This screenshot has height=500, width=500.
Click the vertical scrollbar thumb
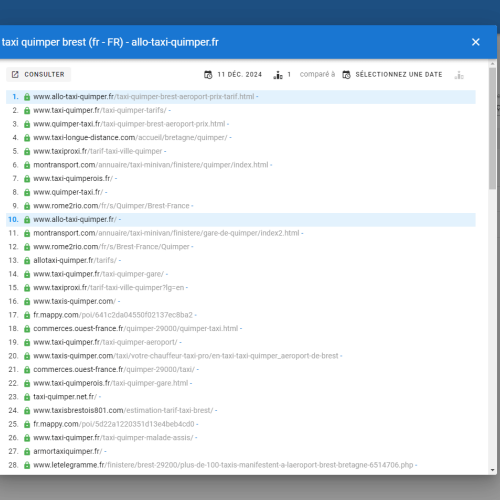[492, 128]
